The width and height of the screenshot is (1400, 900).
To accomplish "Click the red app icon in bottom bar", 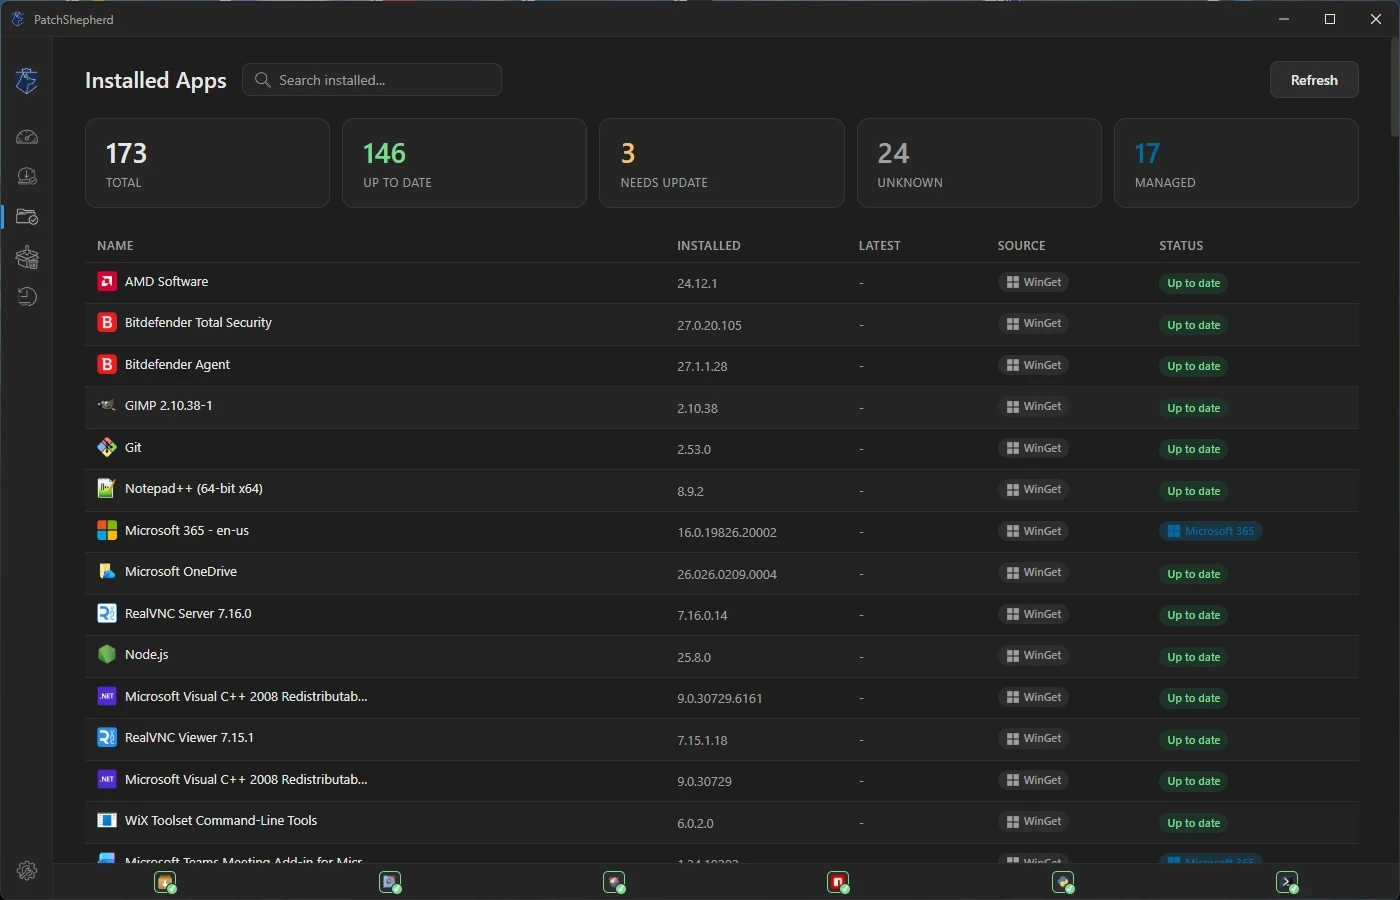I will pyautogui.click(x=838, y=882).
